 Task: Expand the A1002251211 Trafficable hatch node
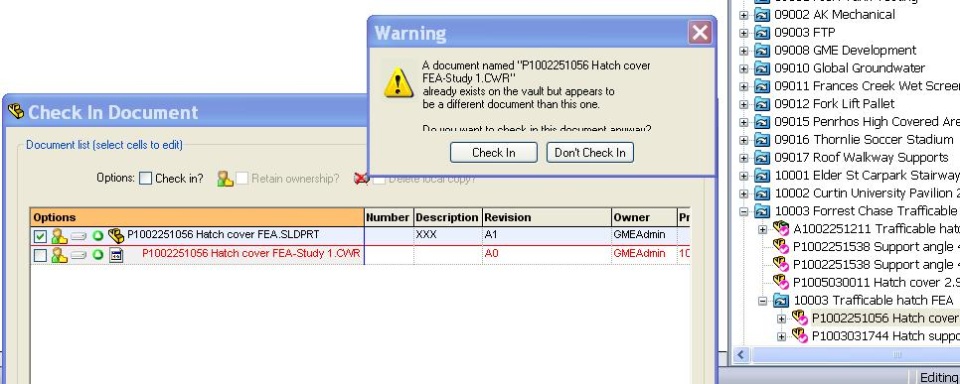click(x=763, y=230)
